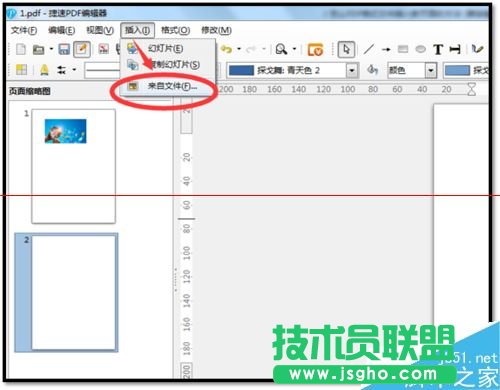The height and width of the screenshot is (390, 500).
Task: Expand the arrow style dropdown arrow
Action: coord(74,70)
